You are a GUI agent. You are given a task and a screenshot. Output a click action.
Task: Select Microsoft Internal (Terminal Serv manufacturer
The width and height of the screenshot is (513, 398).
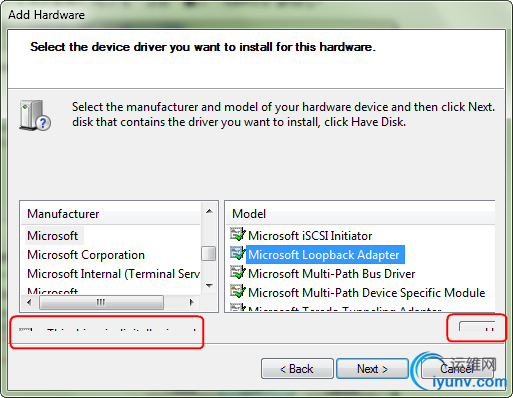coord(113,274)
